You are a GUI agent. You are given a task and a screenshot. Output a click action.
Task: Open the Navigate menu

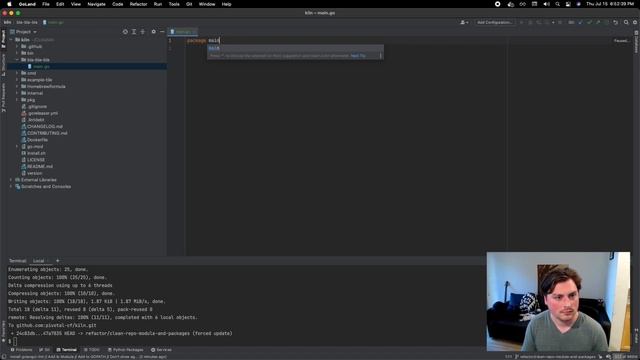pos(96,4)
